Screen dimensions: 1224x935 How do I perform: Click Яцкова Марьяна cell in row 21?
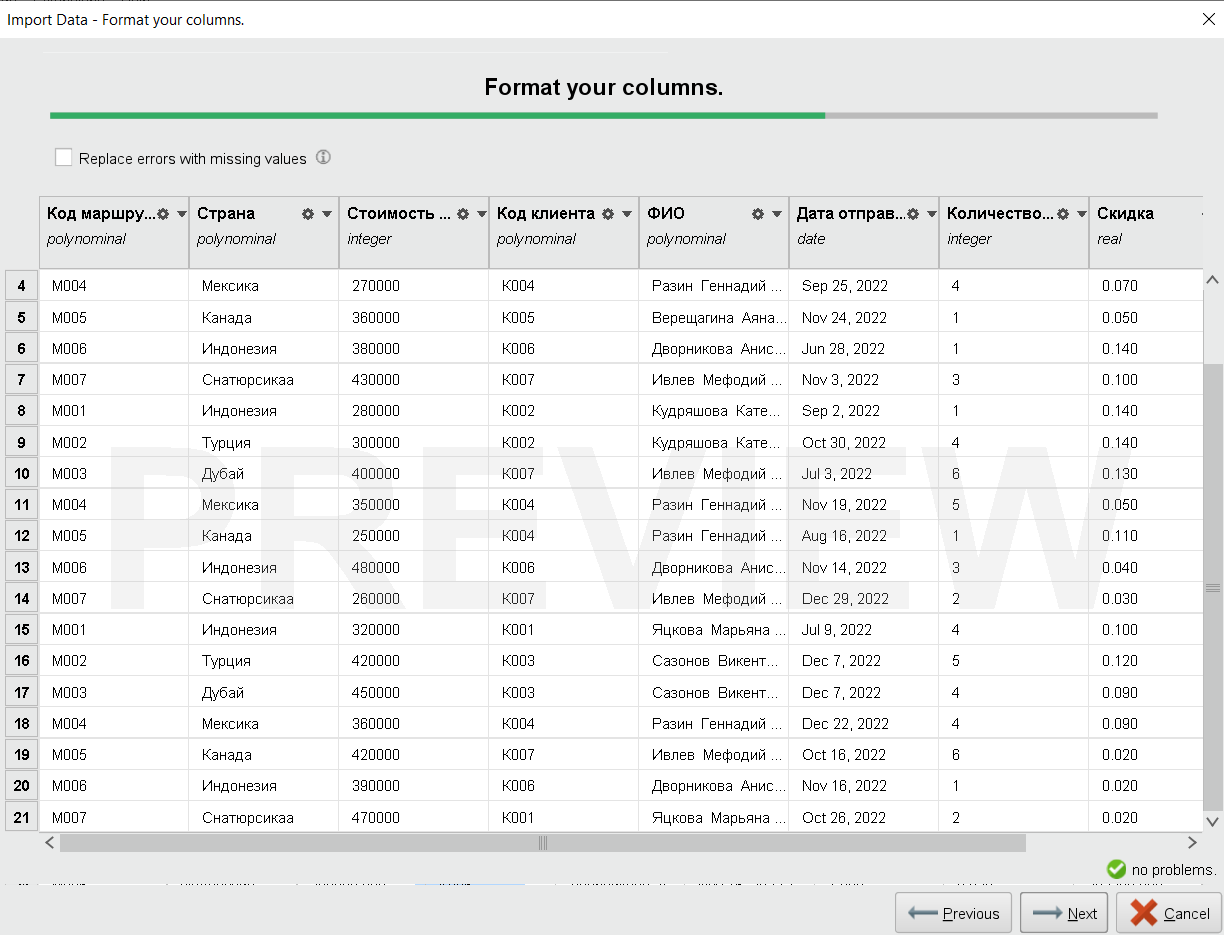click(x=714, y=817)
